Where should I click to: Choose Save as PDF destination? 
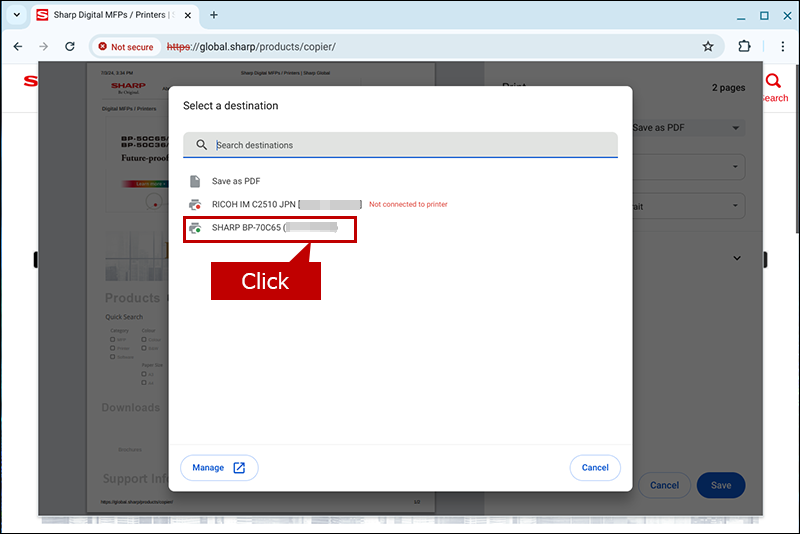(236, 181)
